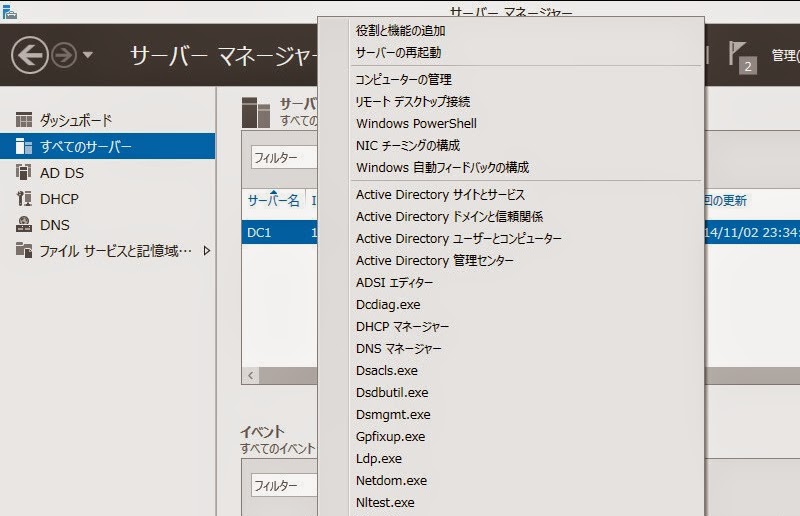Click the ファイル サービスと記憶域 folder icon
The height and width of the screenshot is (516, 800).
point(23,250)
